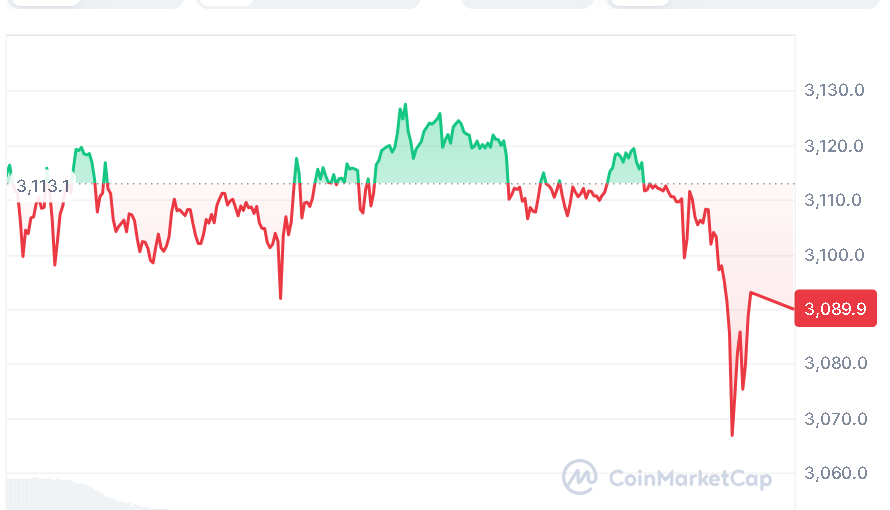This screenshot has height=510, width=890.
Task: Select the 3,120.0 price axis label
Action: pos(834,146)
